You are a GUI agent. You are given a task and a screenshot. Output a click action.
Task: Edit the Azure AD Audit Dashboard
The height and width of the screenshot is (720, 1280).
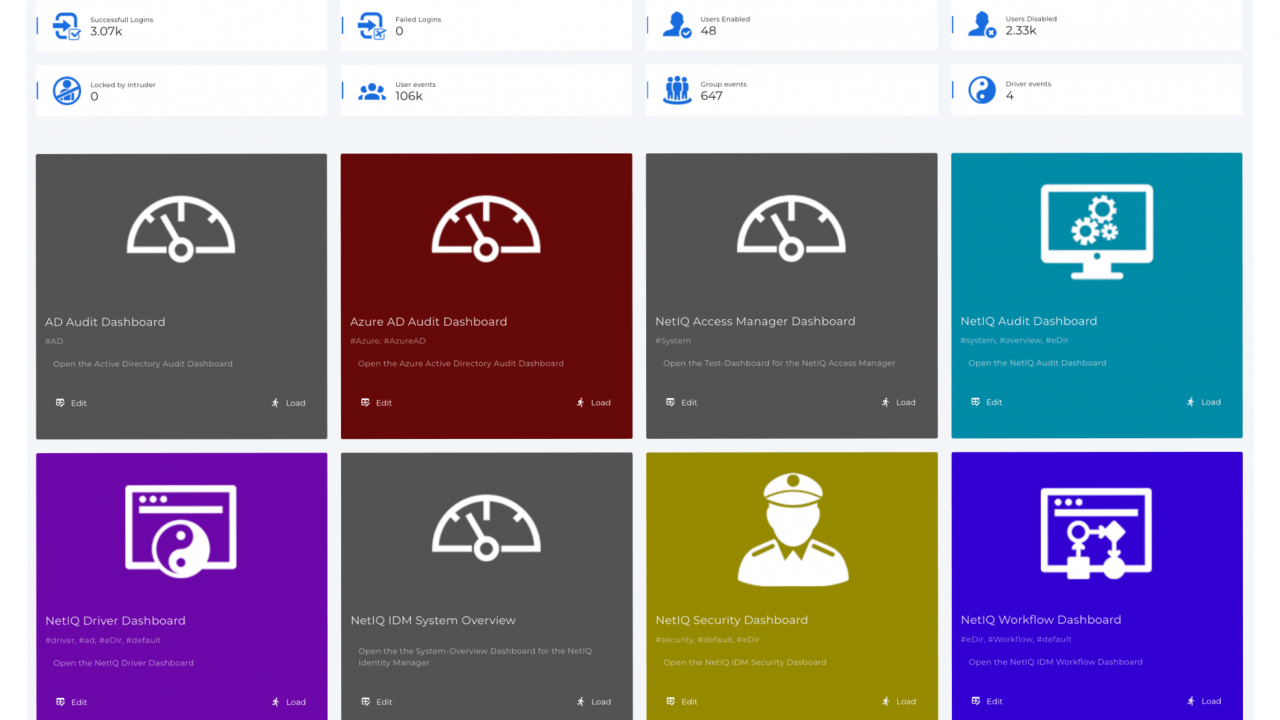click(x=377, y=403)
